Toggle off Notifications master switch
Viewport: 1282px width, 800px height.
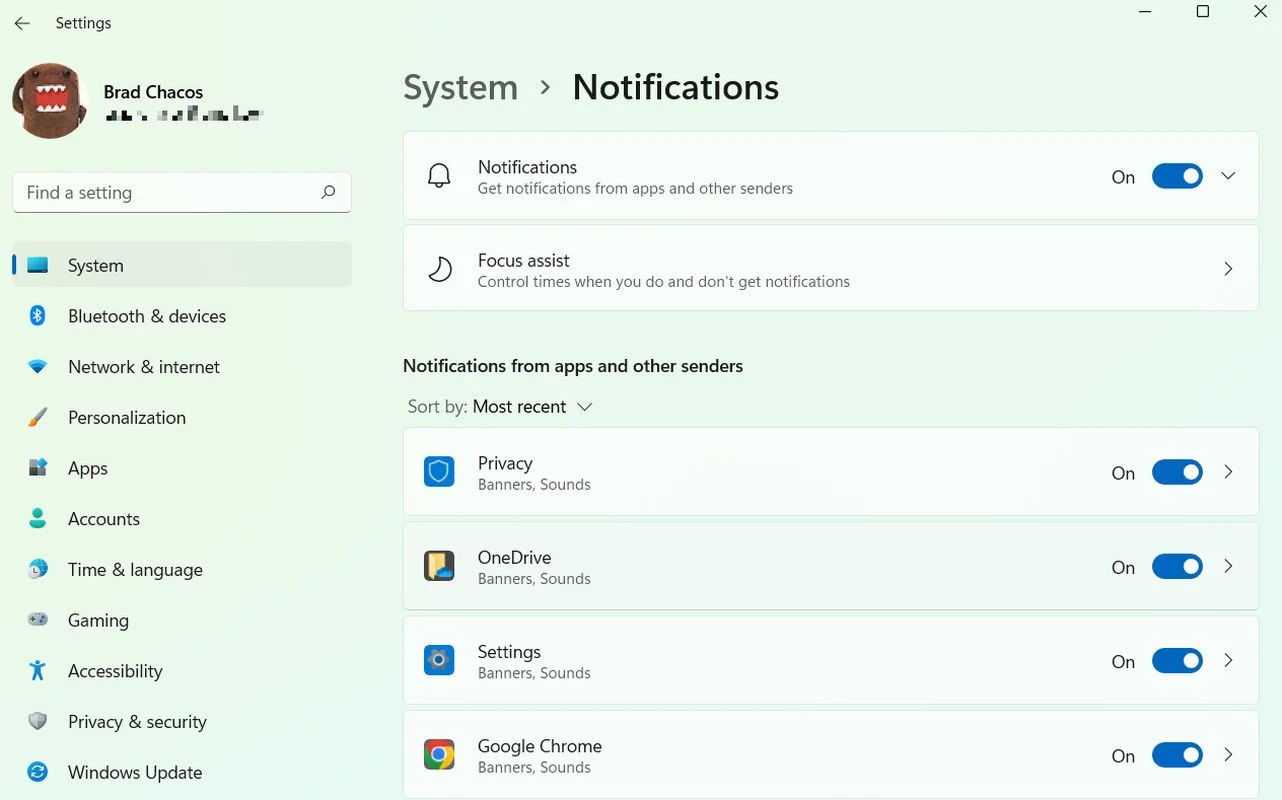click(1177, 175)
